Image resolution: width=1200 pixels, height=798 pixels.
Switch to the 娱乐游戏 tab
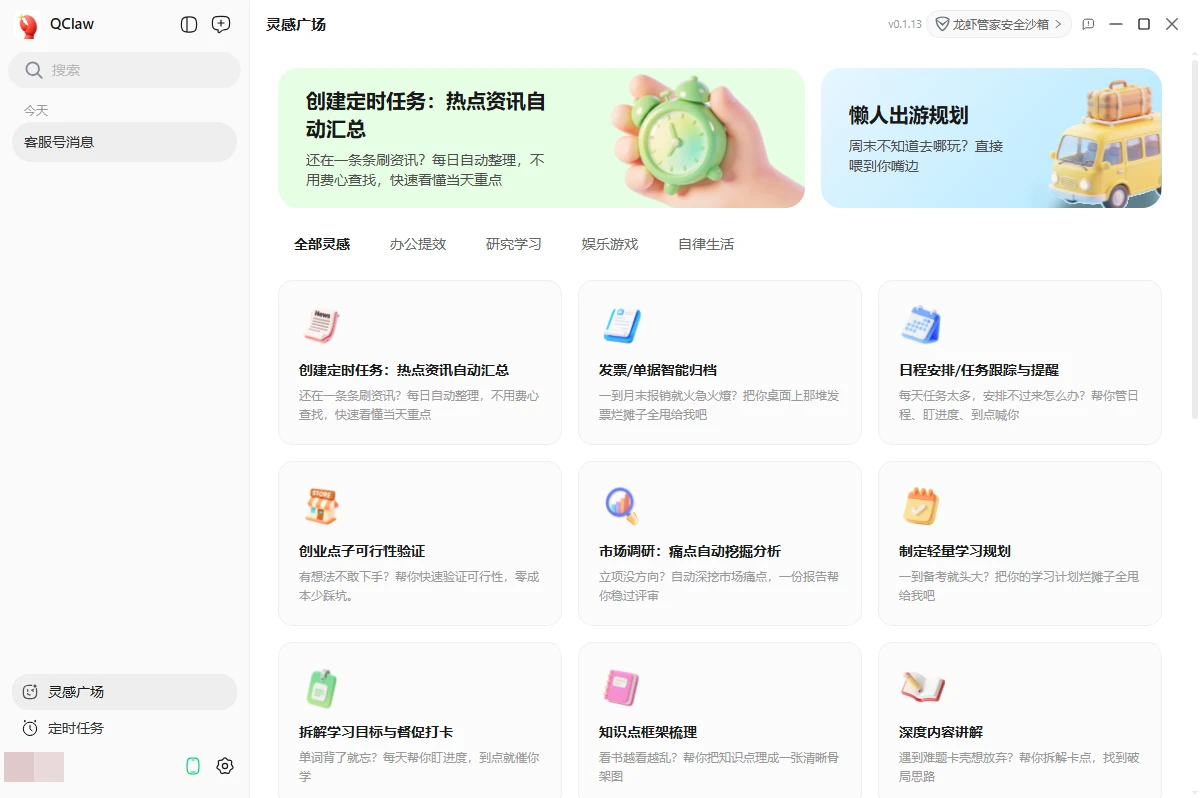[x=609, y=243]
